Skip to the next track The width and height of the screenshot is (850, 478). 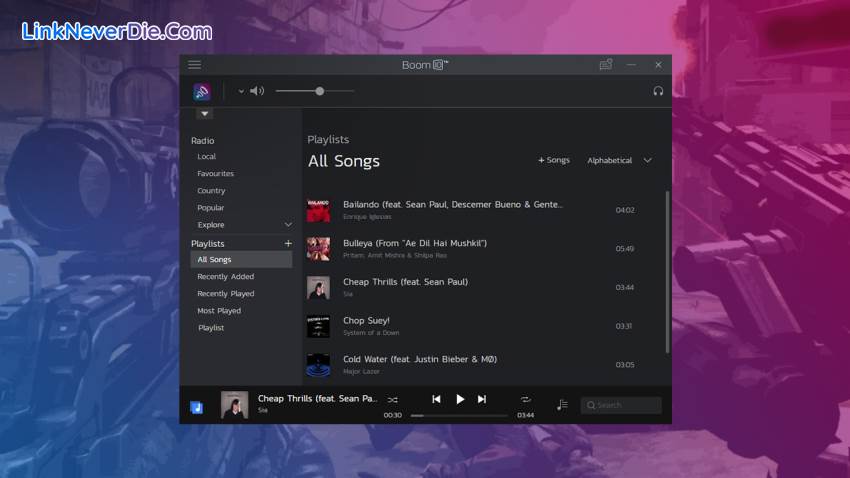click(x=482, y=399)
